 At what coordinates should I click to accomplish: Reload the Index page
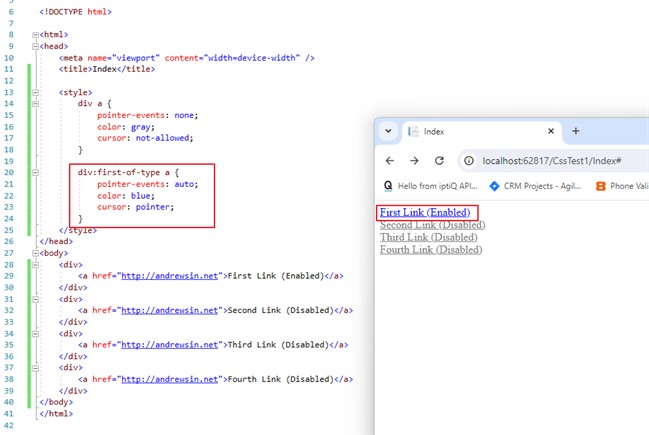[439, 161]
